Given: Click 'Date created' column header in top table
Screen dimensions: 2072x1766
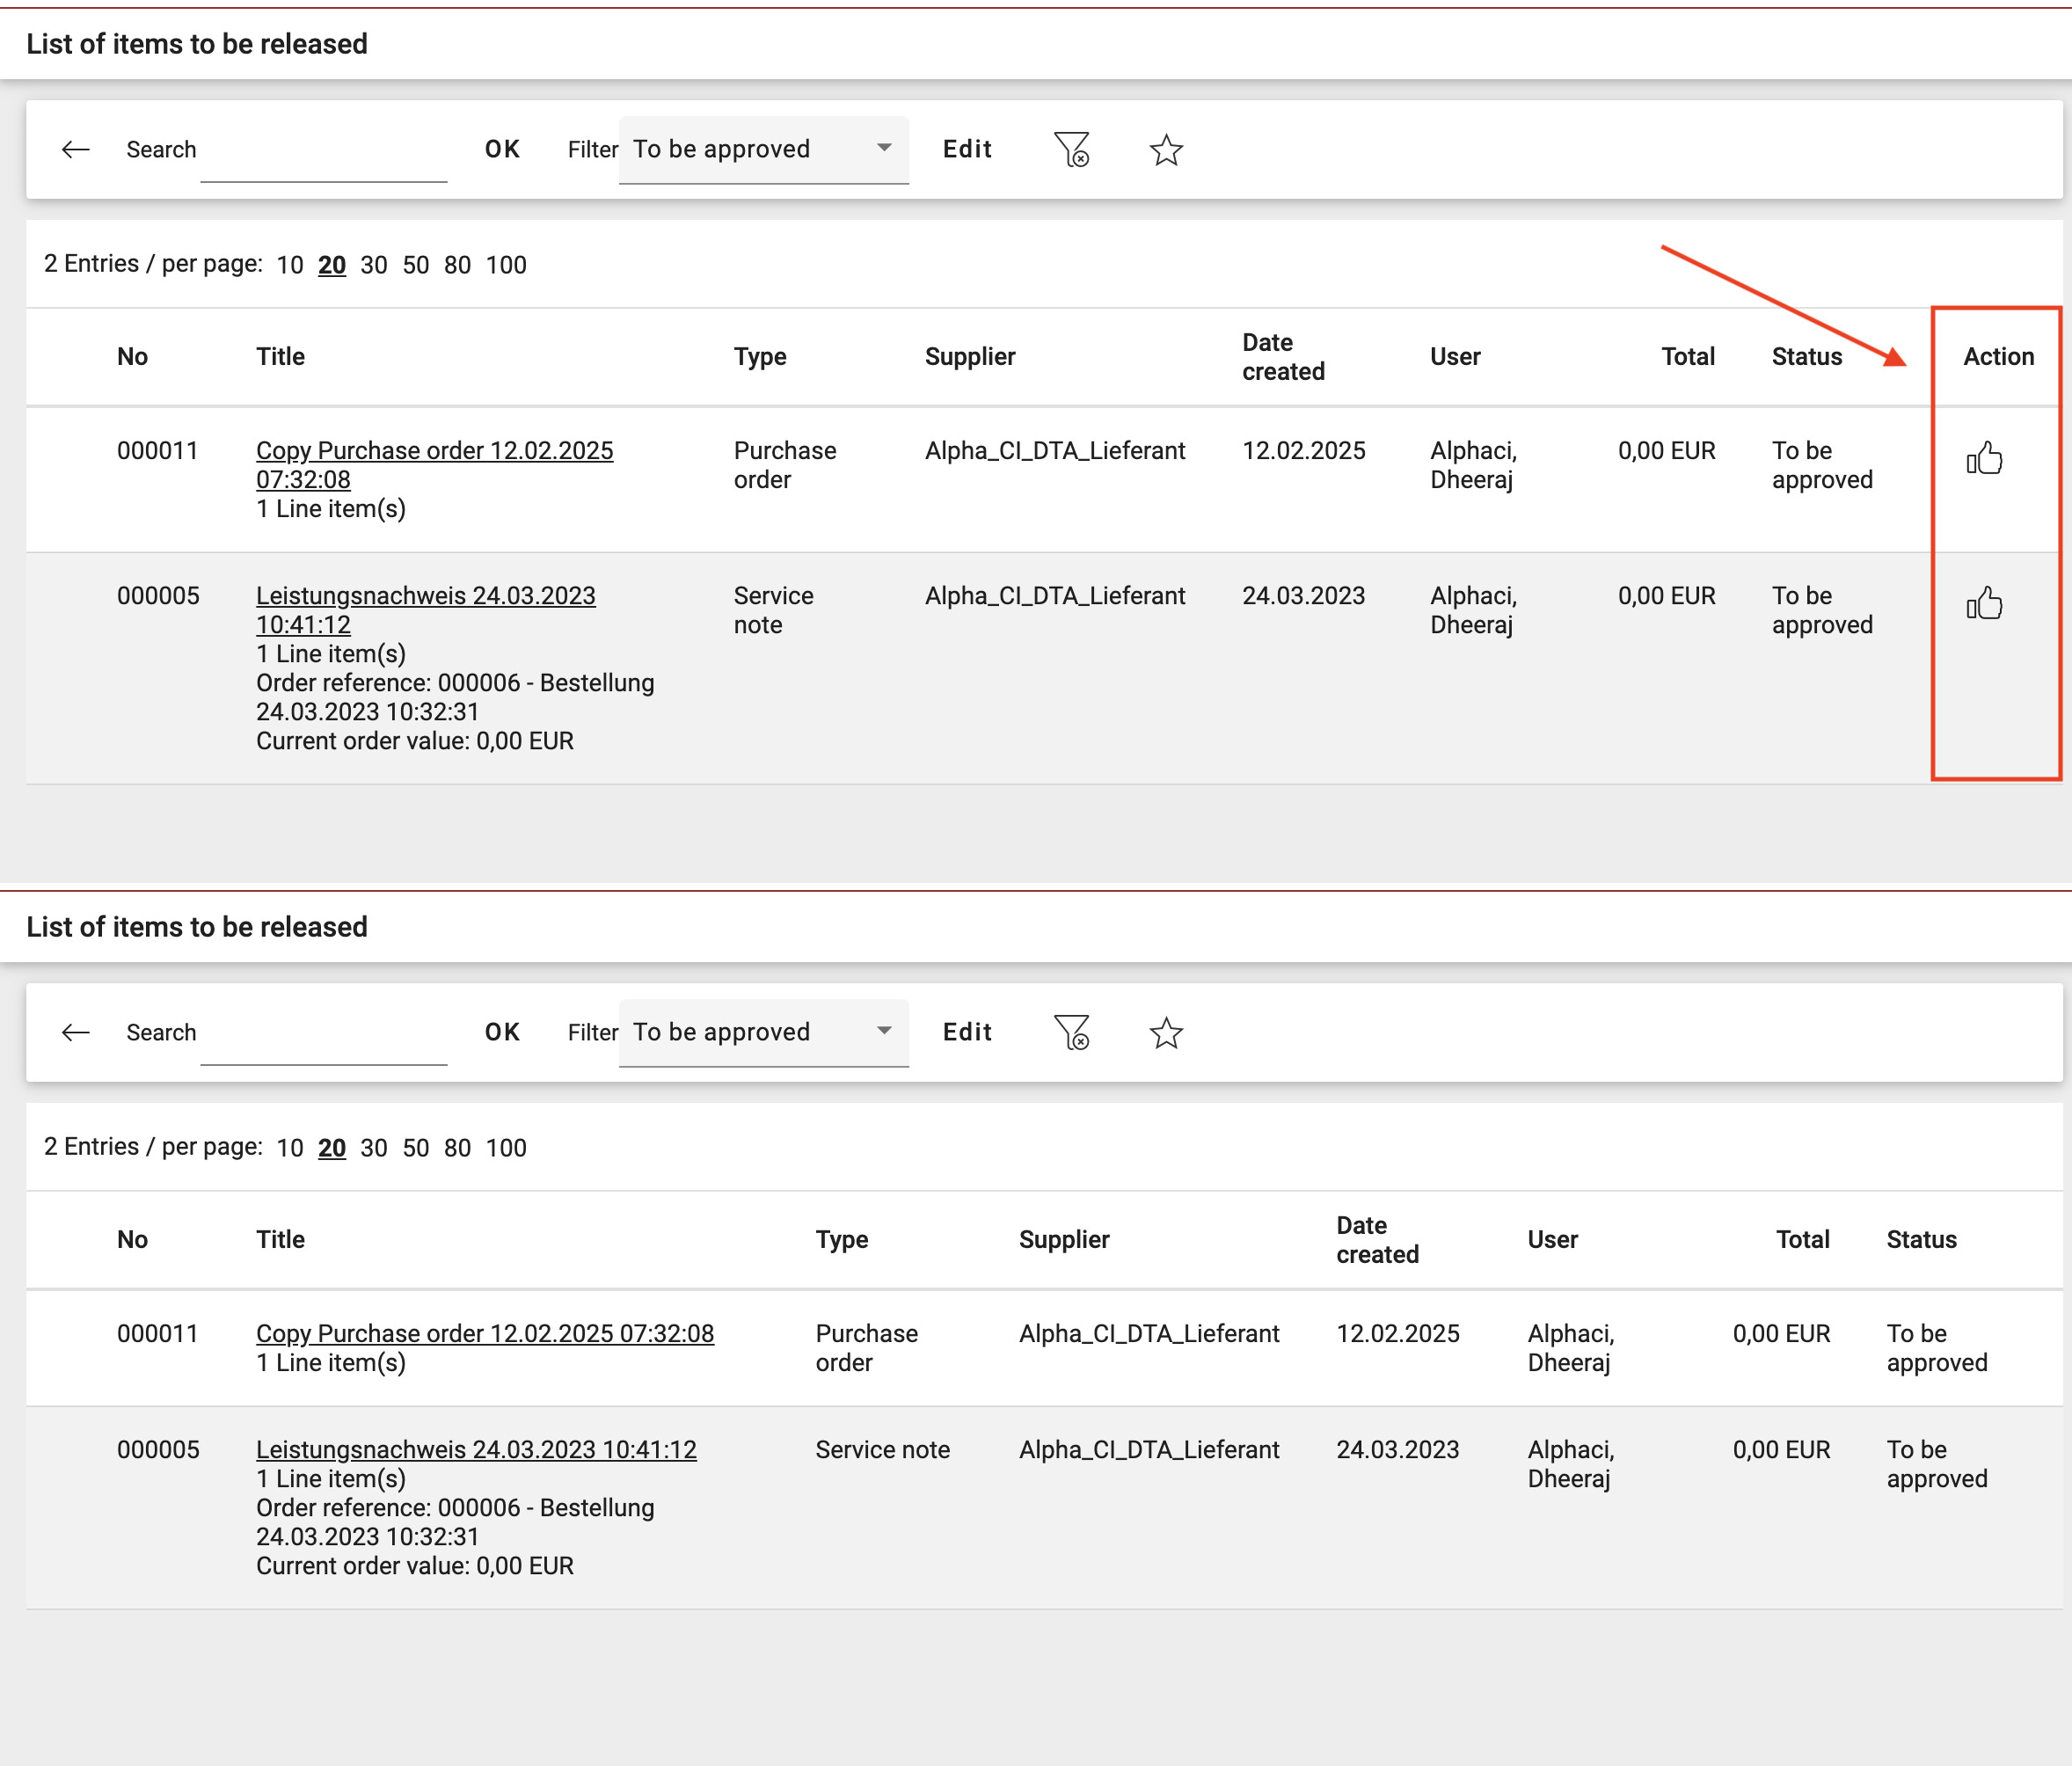Looking at the screenshot, I should [1283, 357].
